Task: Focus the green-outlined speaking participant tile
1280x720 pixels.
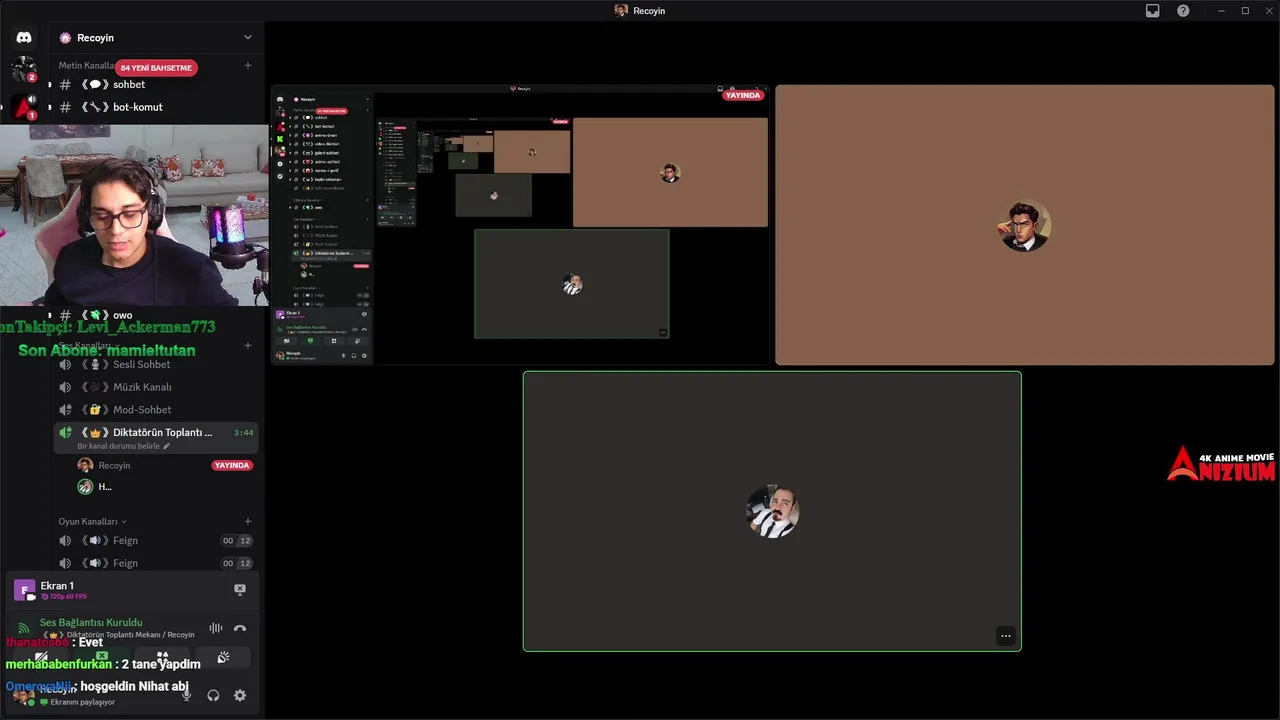Action: coord(772,511)
